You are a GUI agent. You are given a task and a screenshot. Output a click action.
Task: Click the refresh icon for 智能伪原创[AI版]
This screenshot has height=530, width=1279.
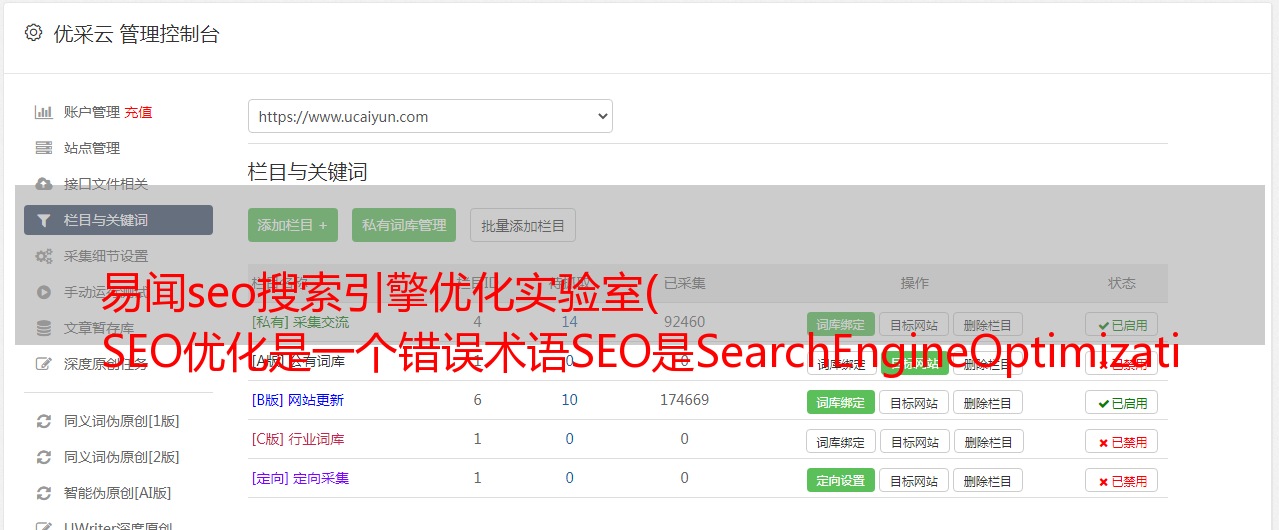(44, 493)
